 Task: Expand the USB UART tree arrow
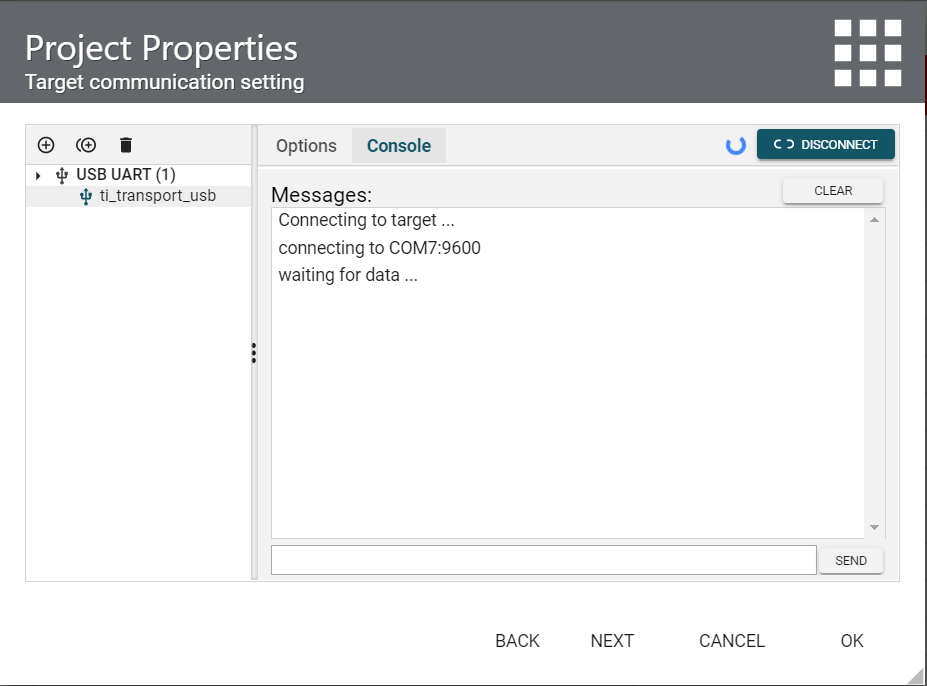click(x=38, y=176)
